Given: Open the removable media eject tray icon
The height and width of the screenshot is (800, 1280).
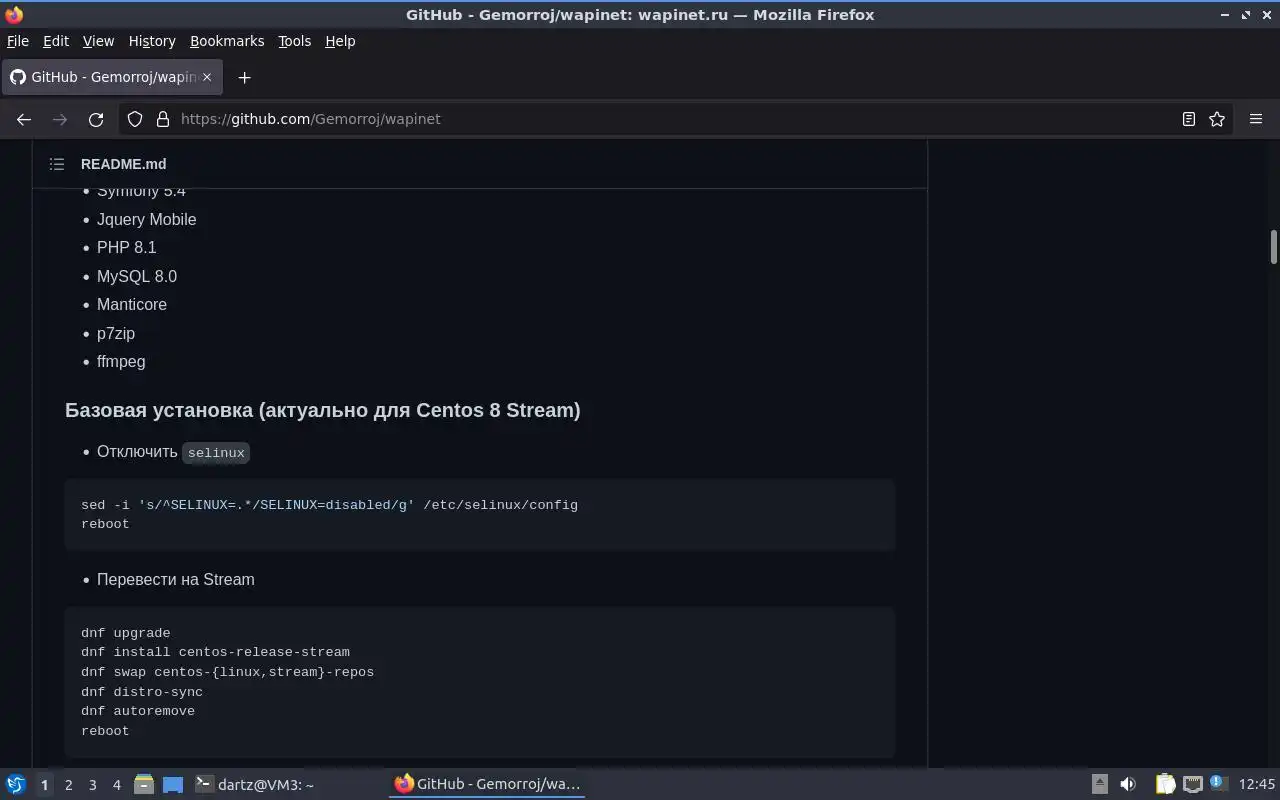Looking at the screenshot, I should [x=1099, y=785].
